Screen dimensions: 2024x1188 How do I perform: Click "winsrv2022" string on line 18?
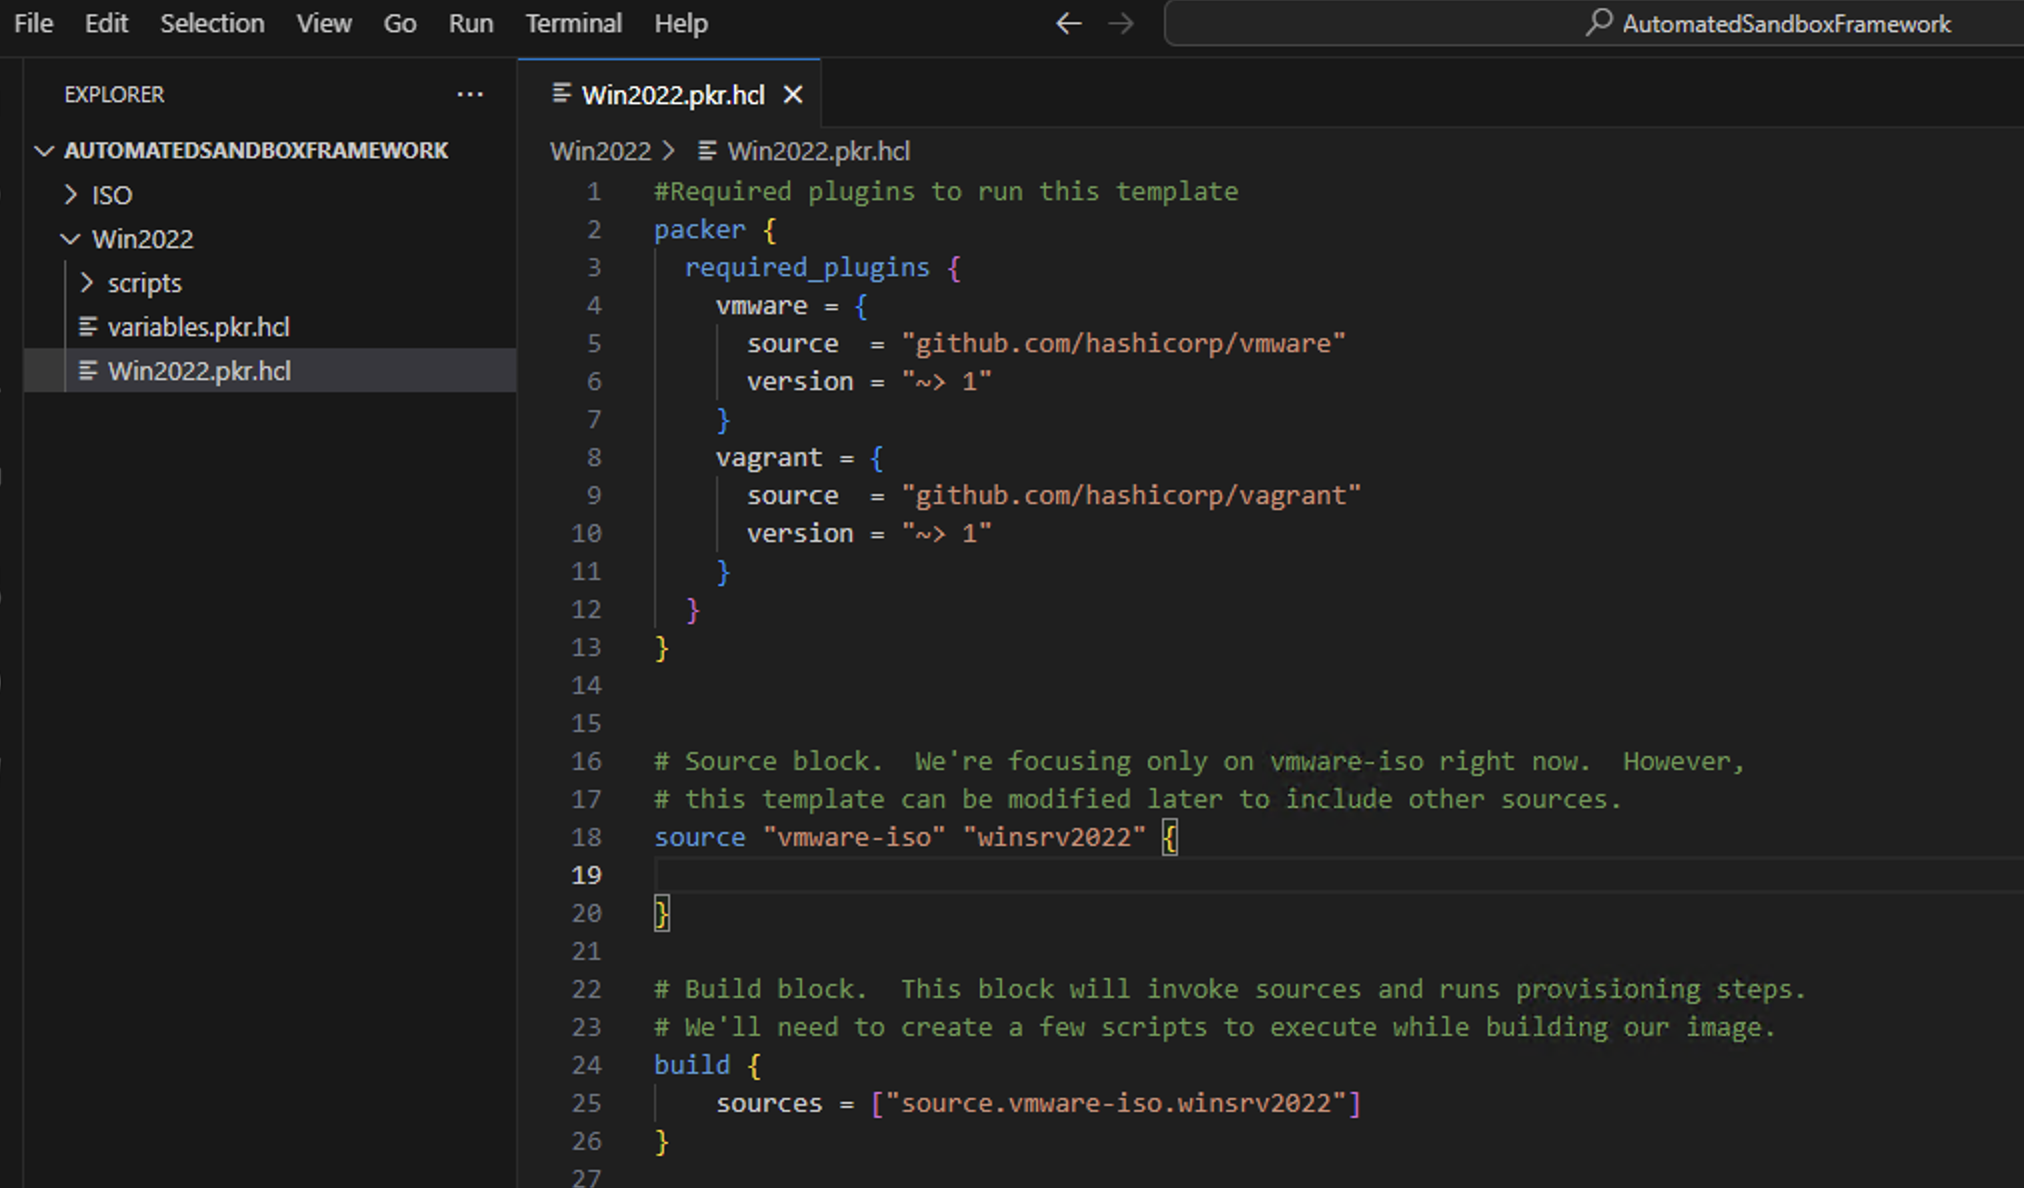(1054, 837)
